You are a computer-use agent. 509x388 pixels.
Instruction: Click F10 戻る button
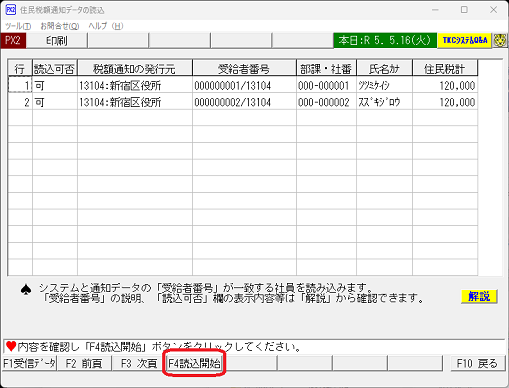click(x=477, y=363)
